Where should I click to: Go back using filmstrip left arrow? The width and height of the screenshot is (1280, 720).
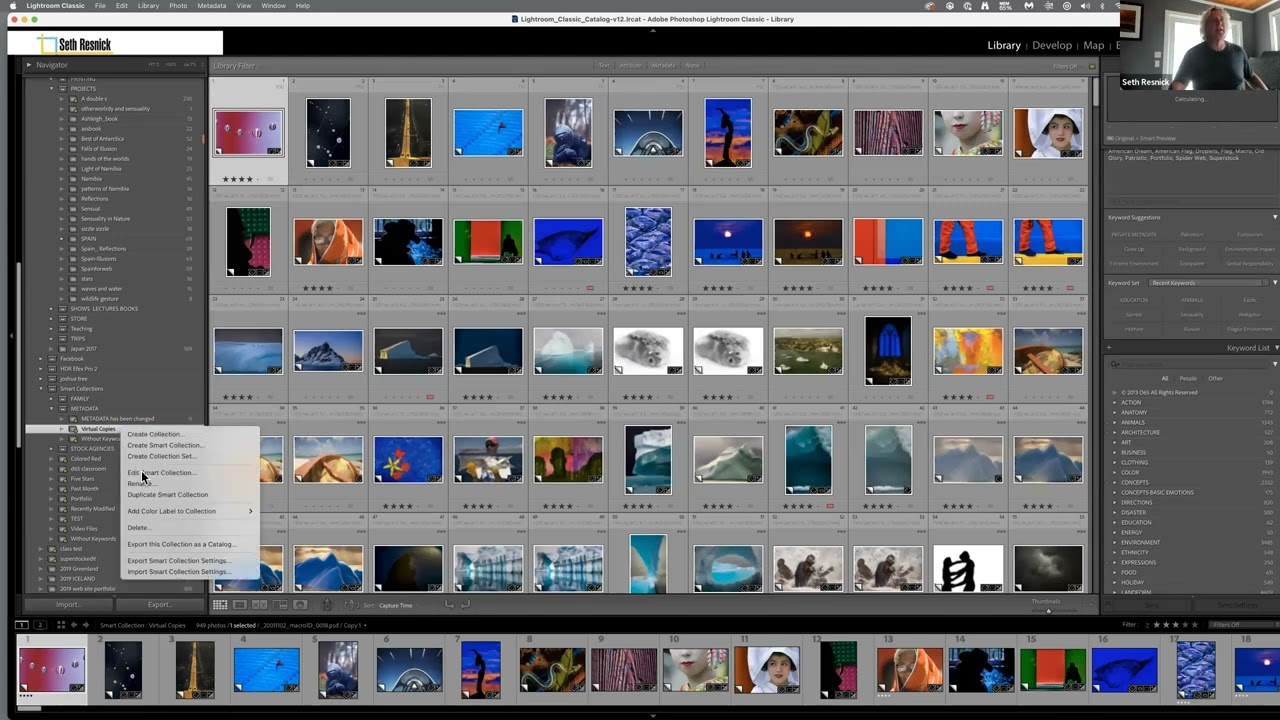point(74,625)
